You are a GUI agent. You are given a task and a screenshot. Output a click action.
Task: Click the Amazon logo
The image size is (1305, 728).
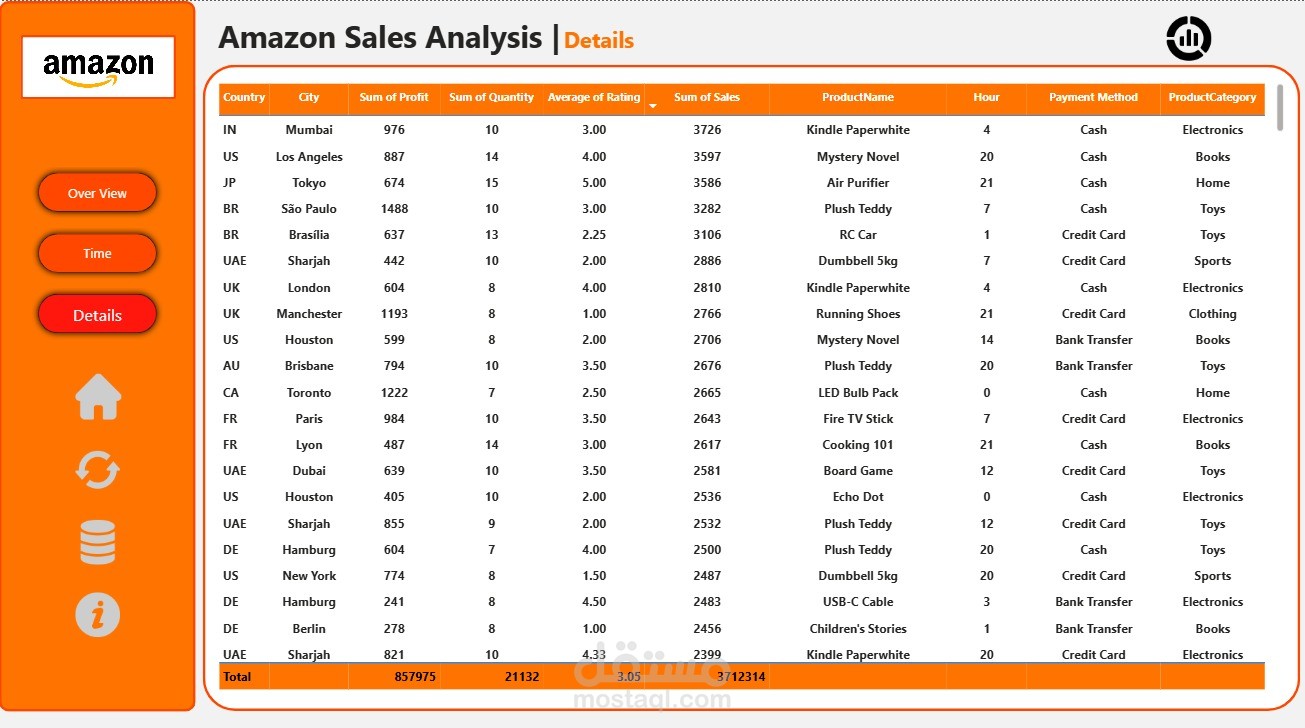(98, 67)
